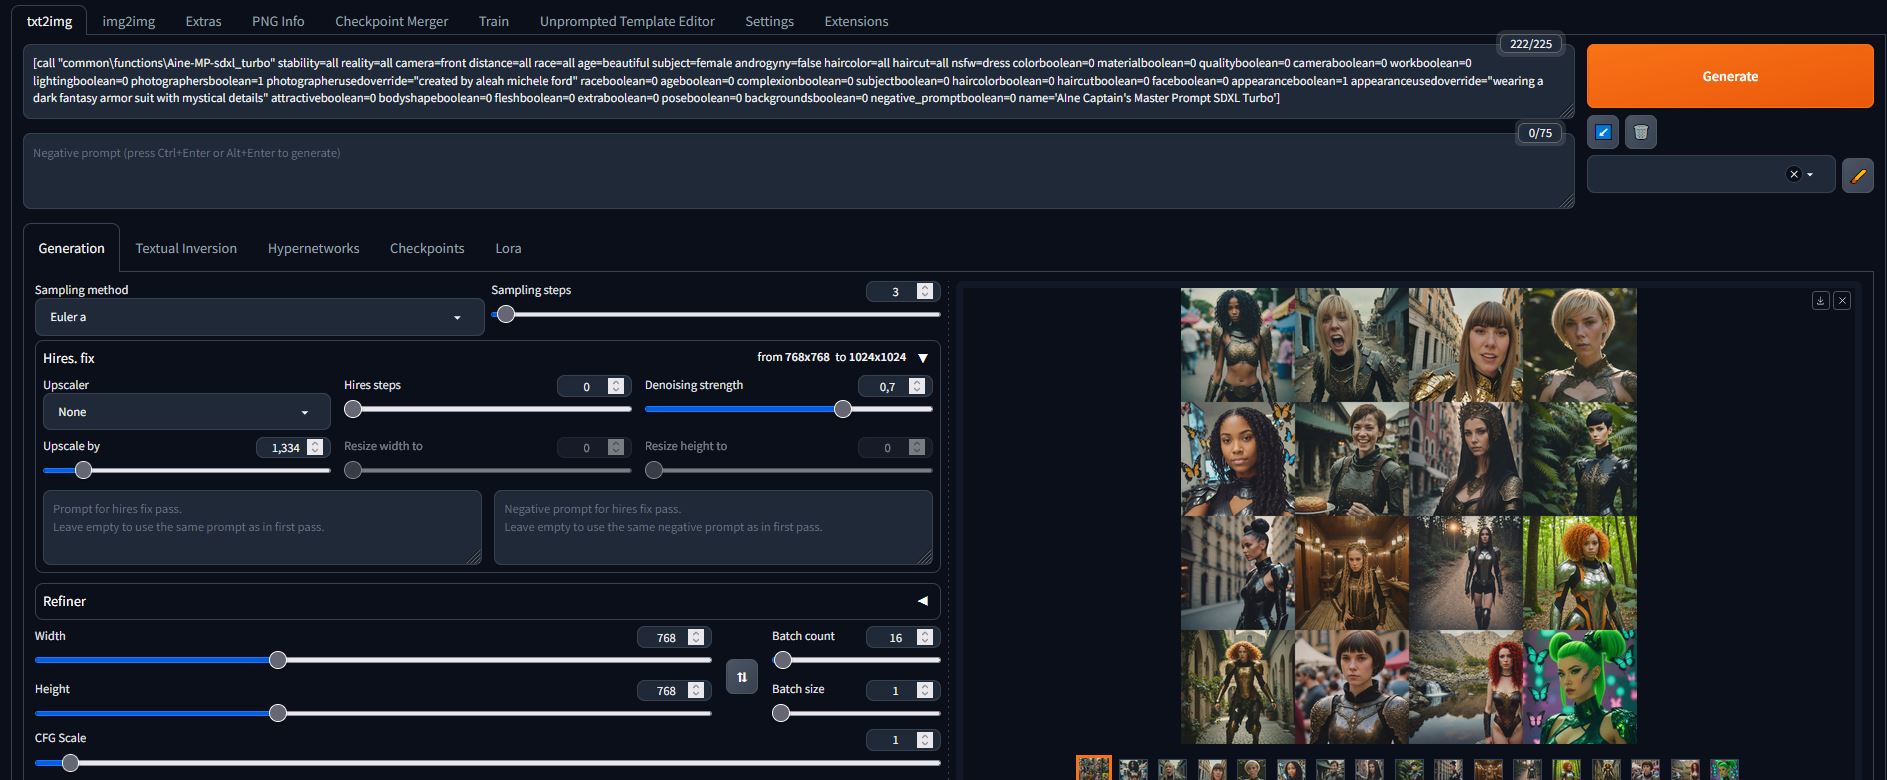Image resolution: width=1887 pixels, height=780 pixels.
Task: Click the read generation parameters arrow icon
Action: [1603, 132]
